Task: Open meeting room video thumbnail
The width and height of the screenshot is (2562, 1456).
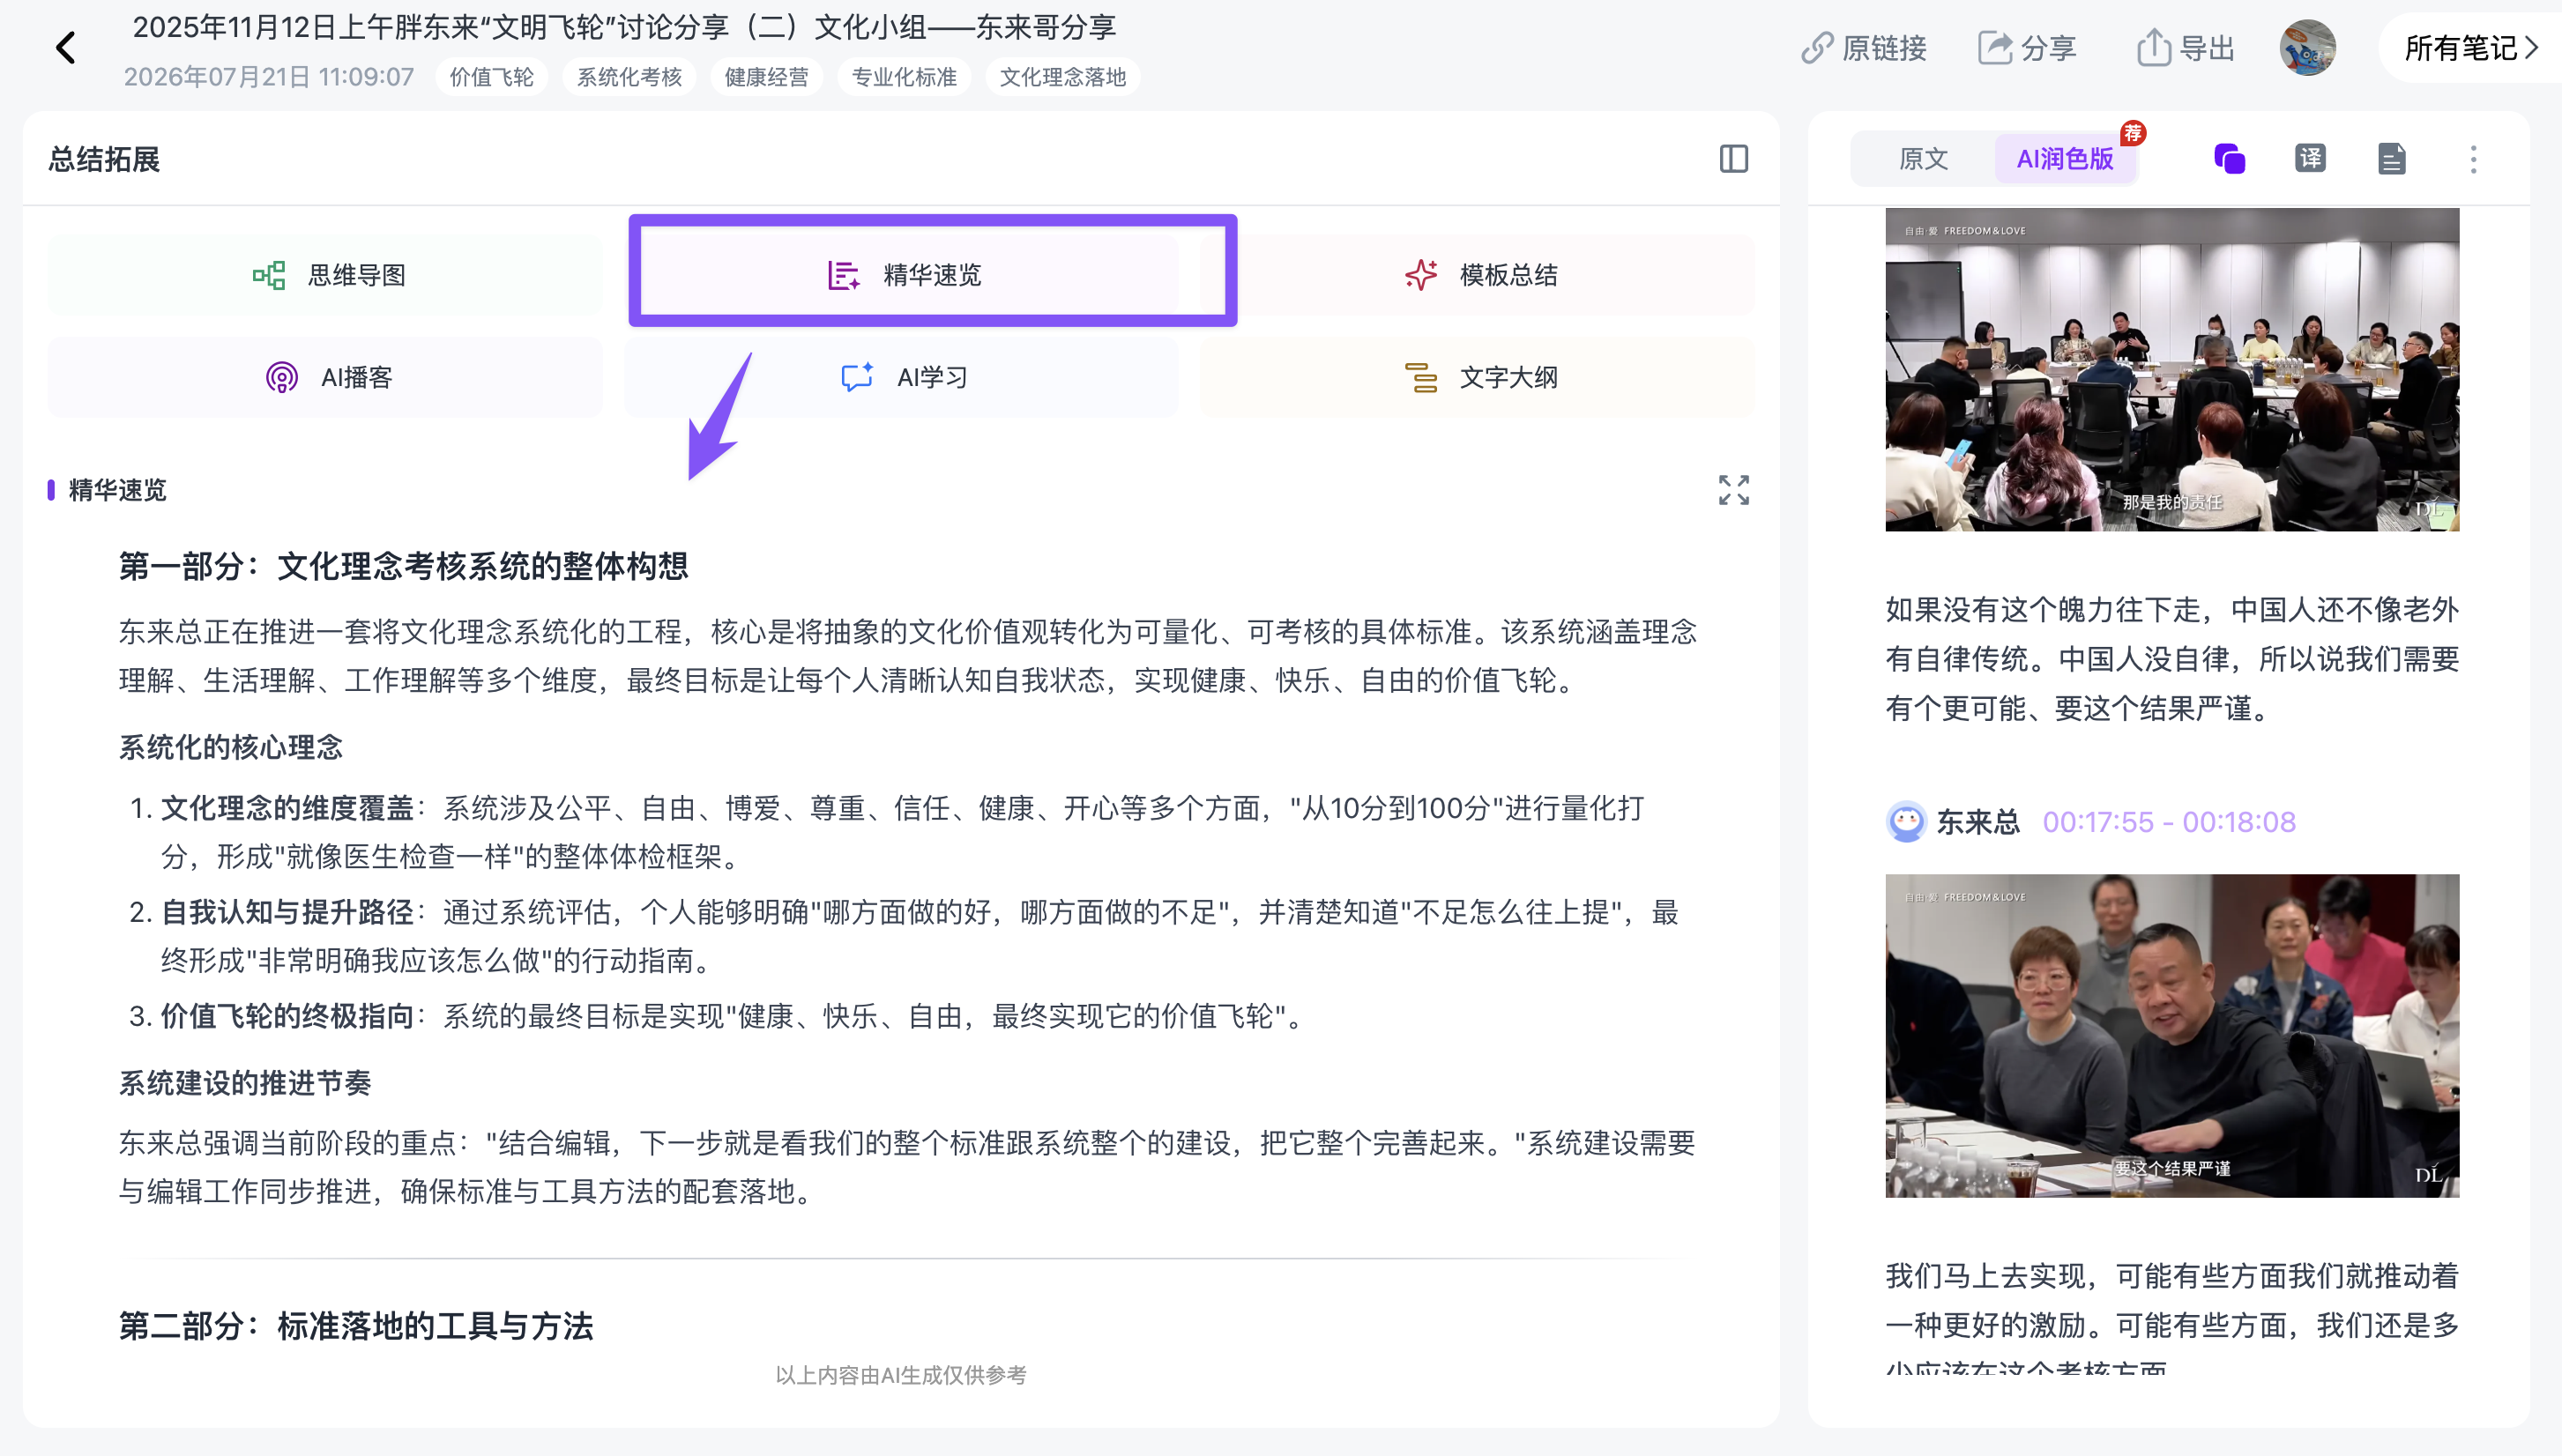Action: [x=2171, y=369]
